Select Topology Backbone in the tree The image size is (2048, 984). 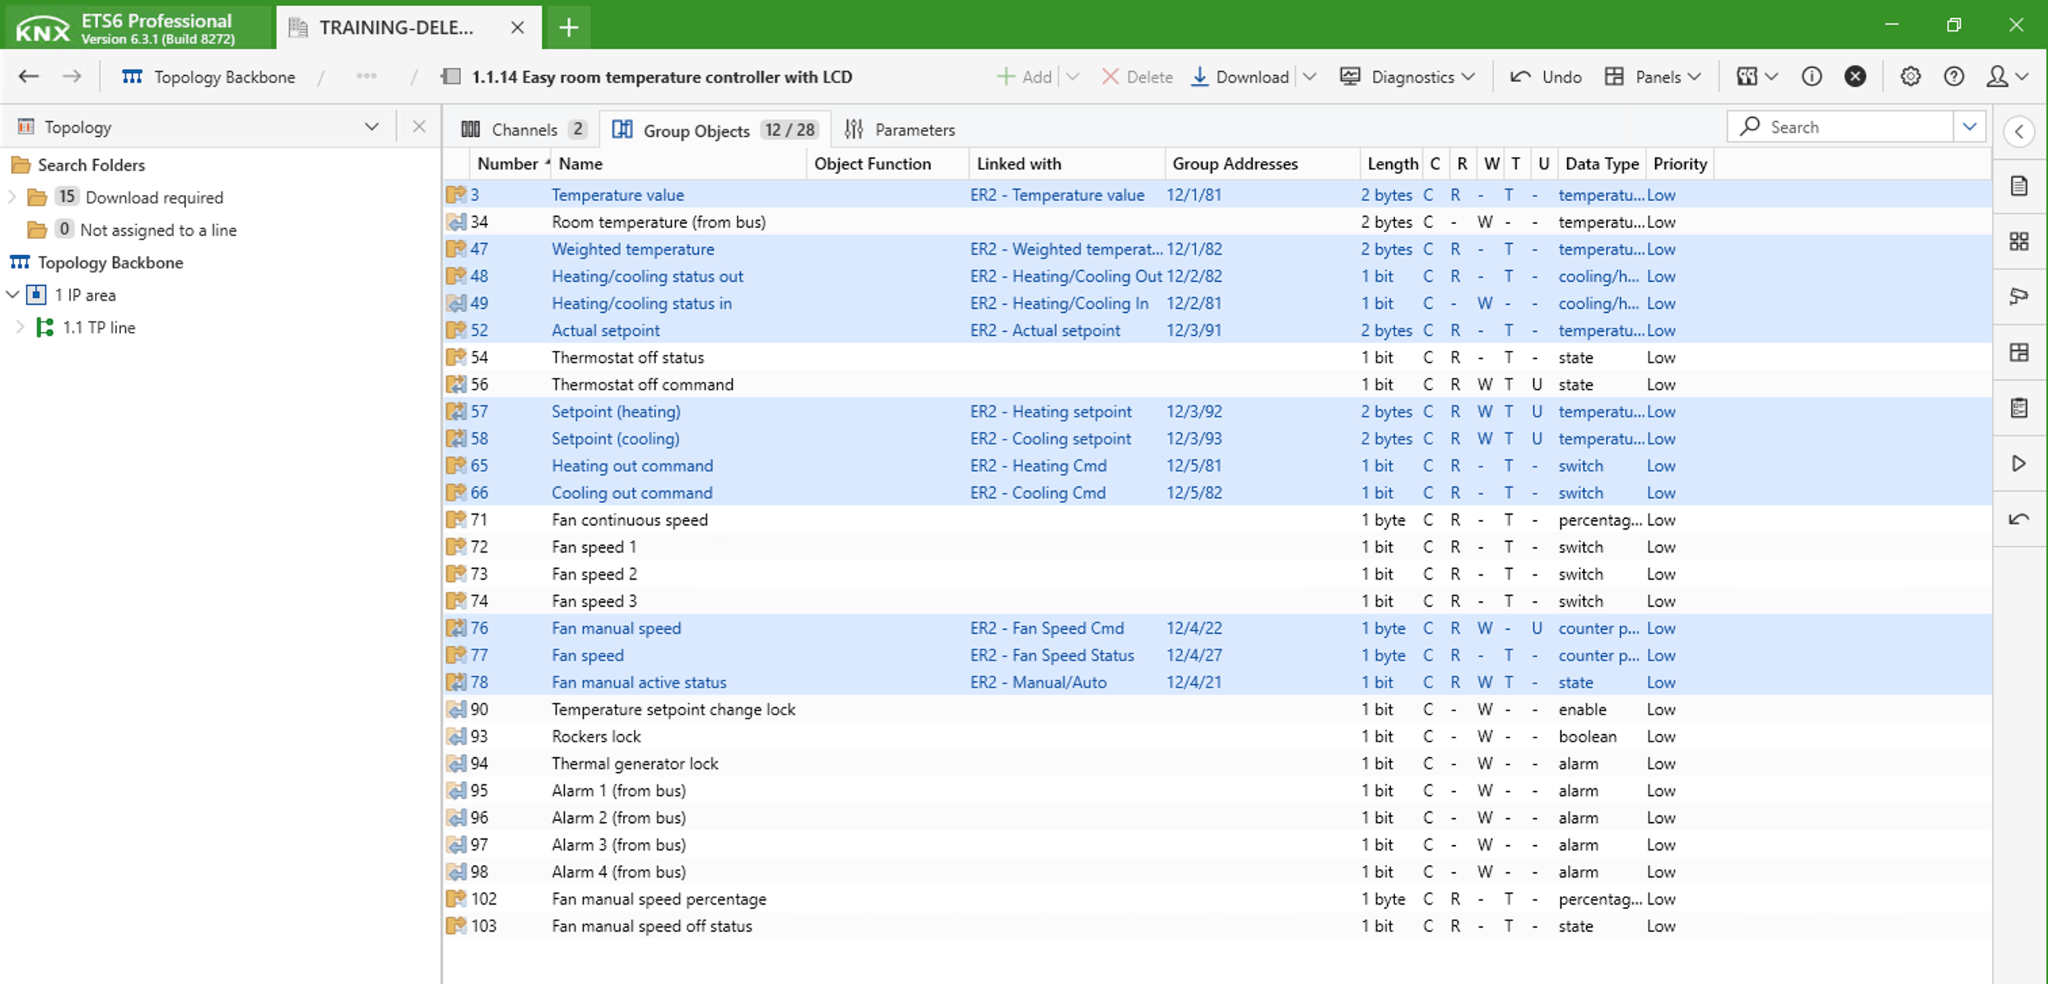pos(110,262)
